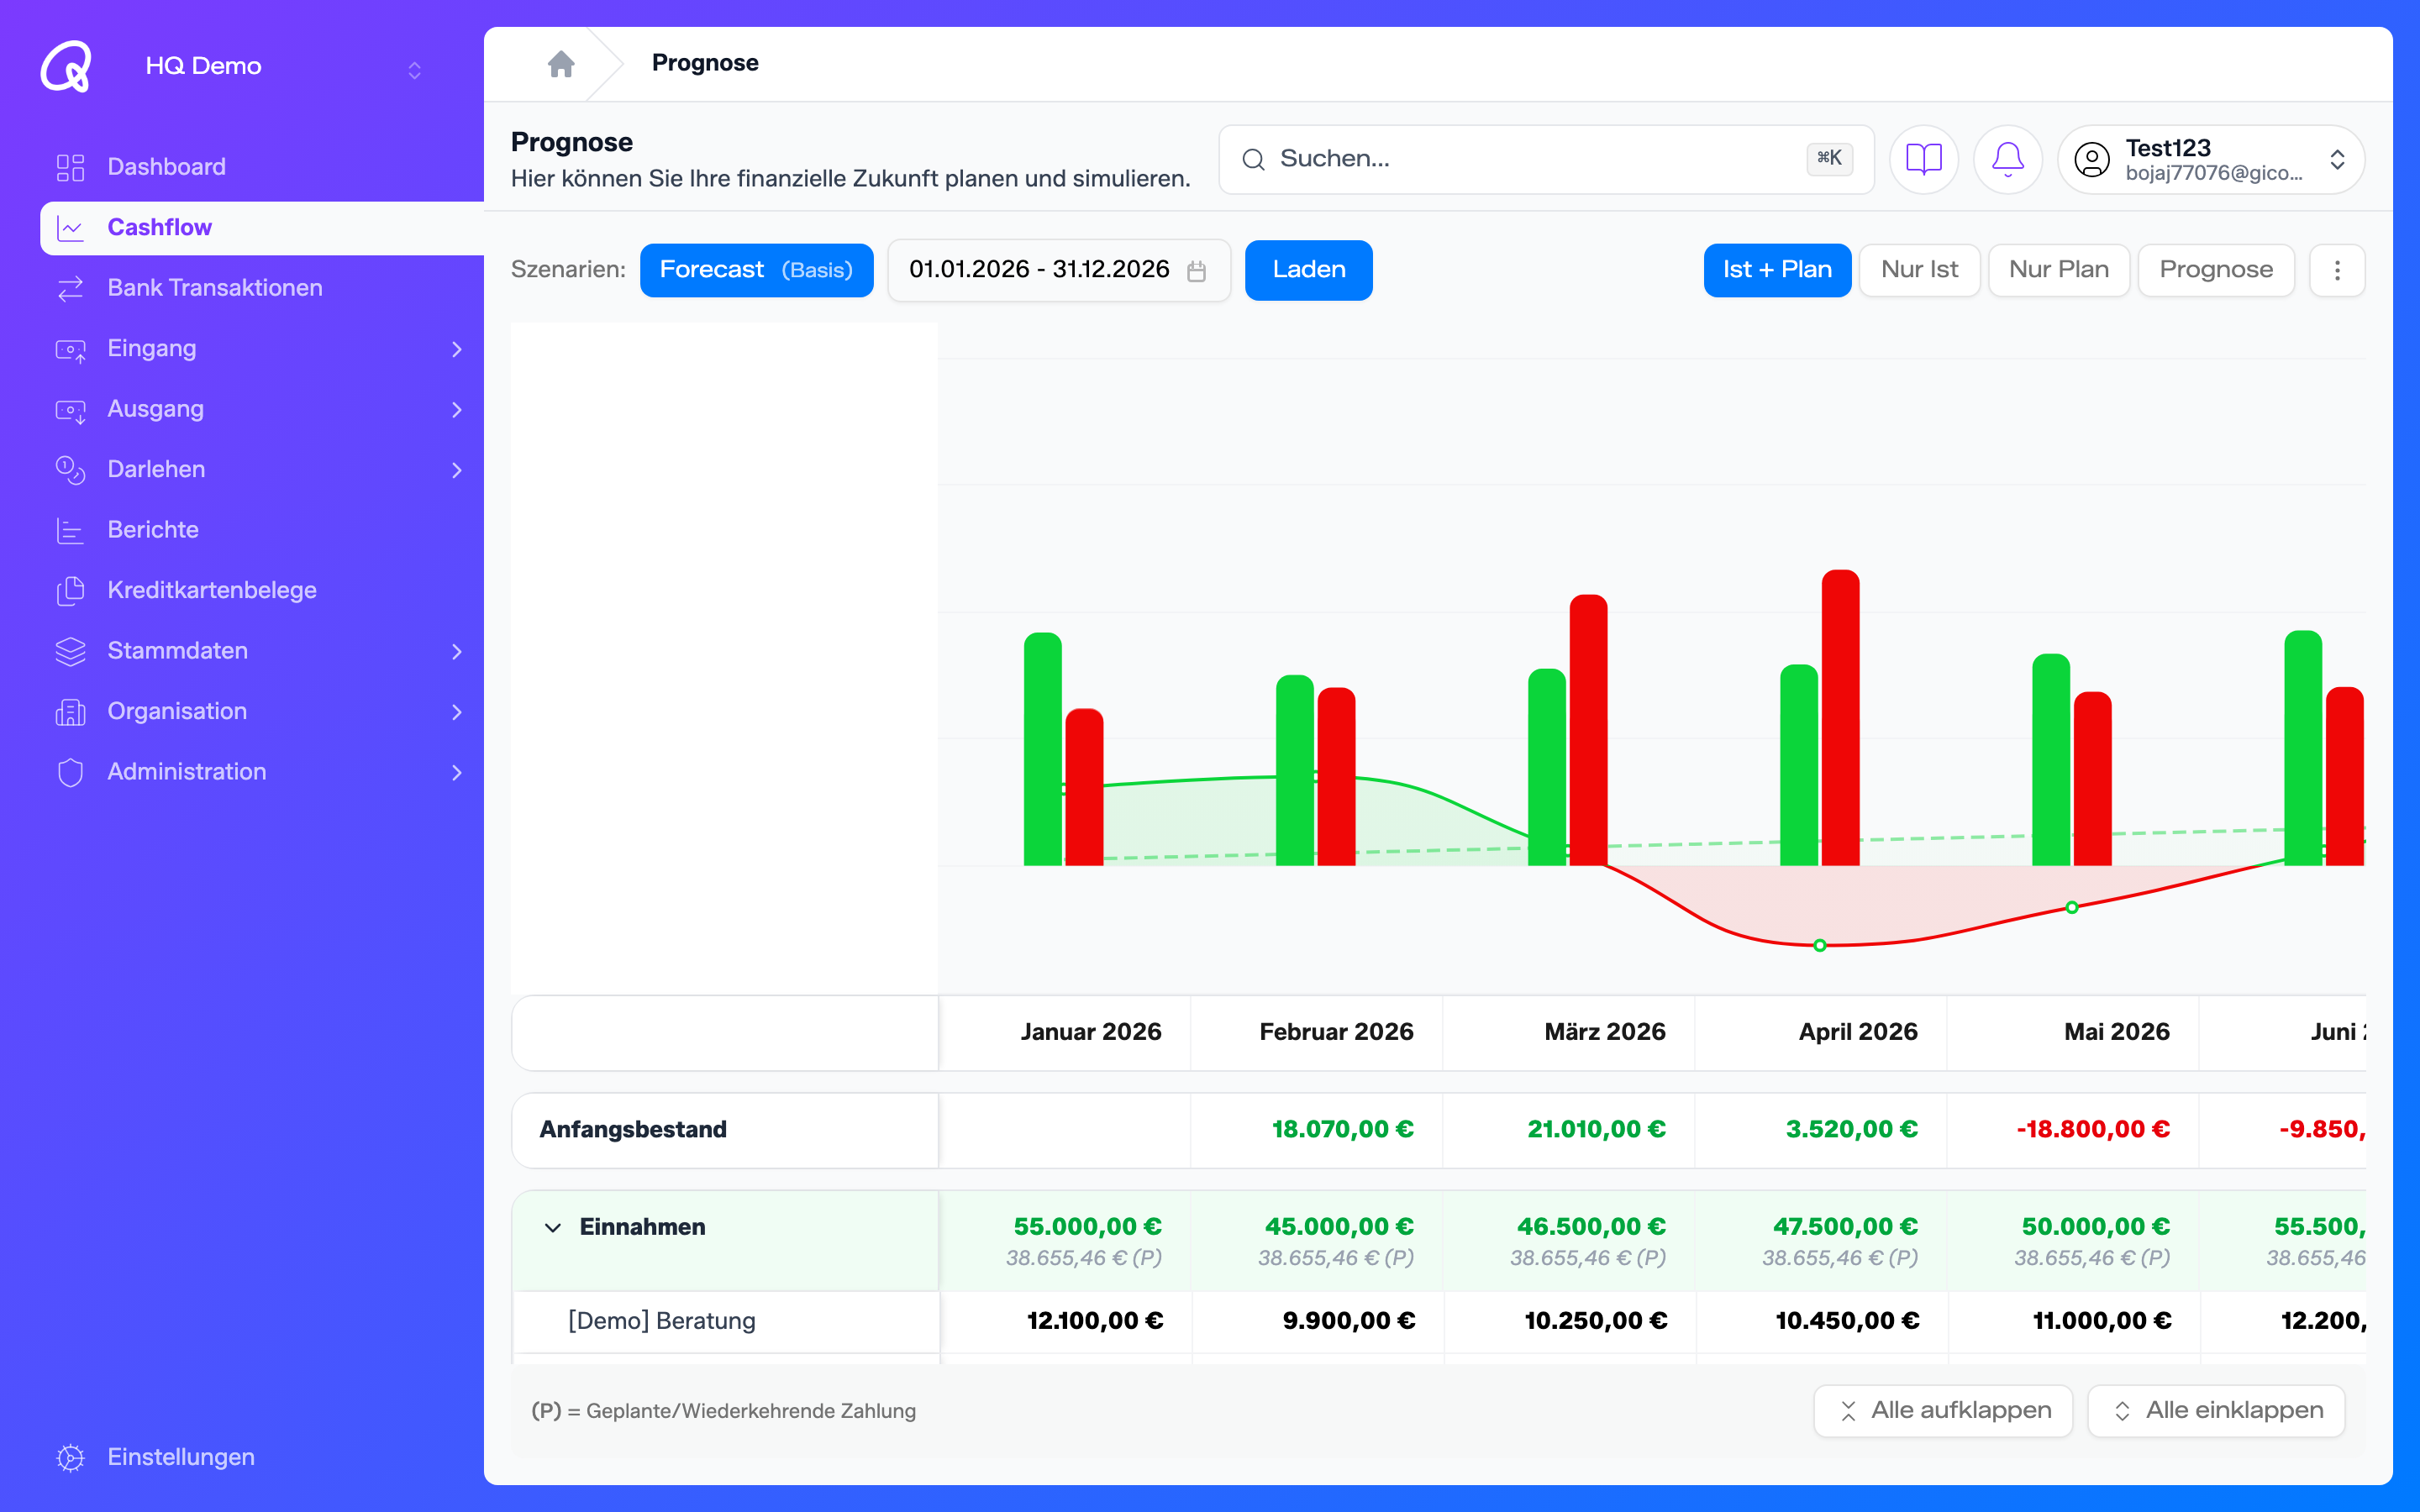Open the date range 01.01.2026 - 31.12.2026 field
The height and width of the screenshot is (1512, 2420).
point(1058,270)
